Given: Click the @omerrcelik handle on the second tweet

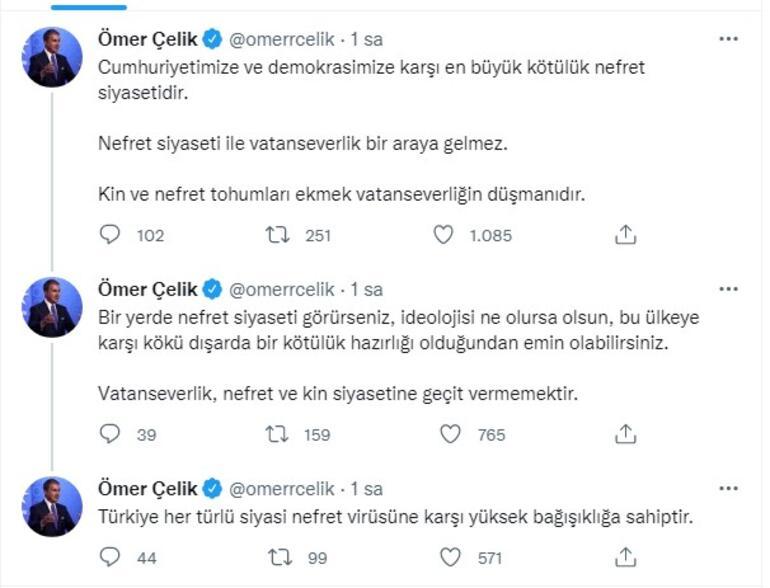Looking at the screenshot, I should pyautogui.click(x=284, y=290).
